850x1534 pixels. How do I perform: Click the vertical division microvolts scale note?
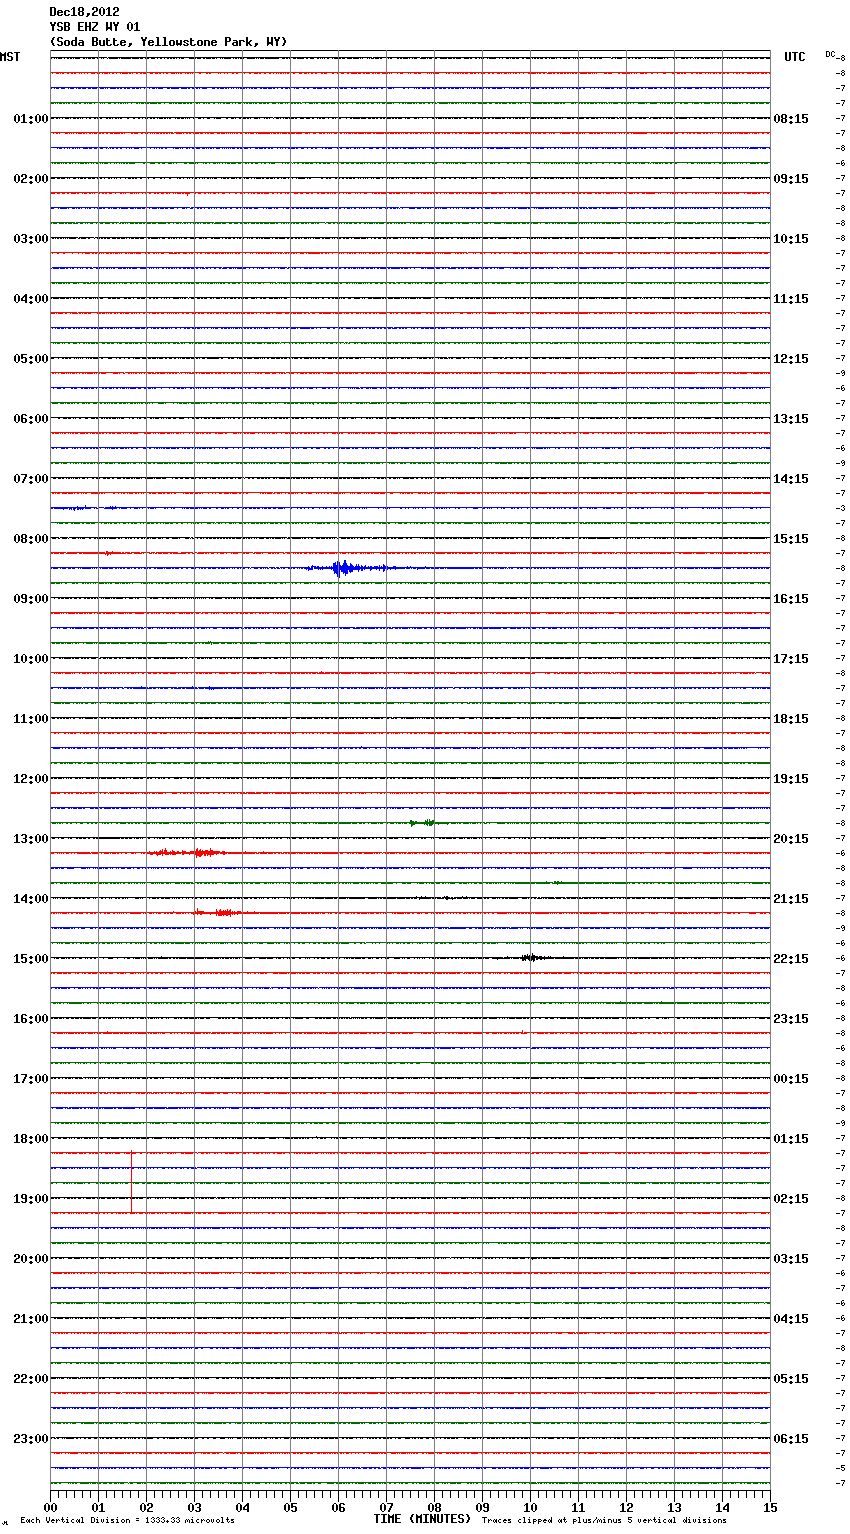point(127,1521)
